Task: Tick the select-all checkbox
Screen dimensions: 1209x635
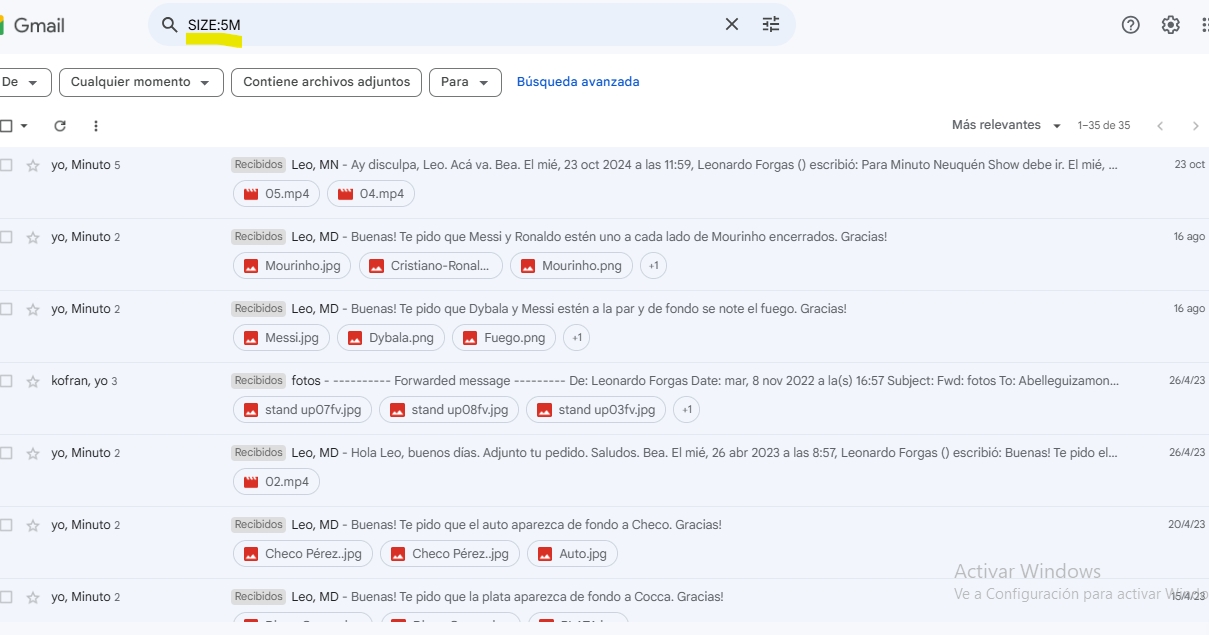Action: [x=6, y=126]
